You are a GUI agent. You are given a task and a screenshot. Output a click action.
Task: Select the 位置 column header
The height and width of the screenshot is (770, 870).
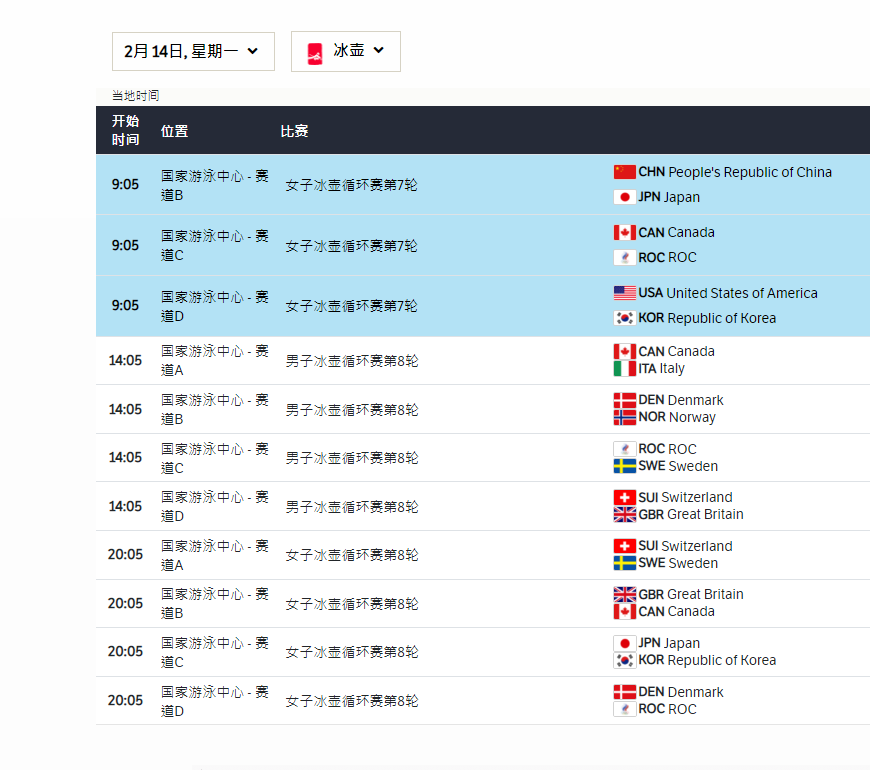pyautogui.click(x=174, y=131)
